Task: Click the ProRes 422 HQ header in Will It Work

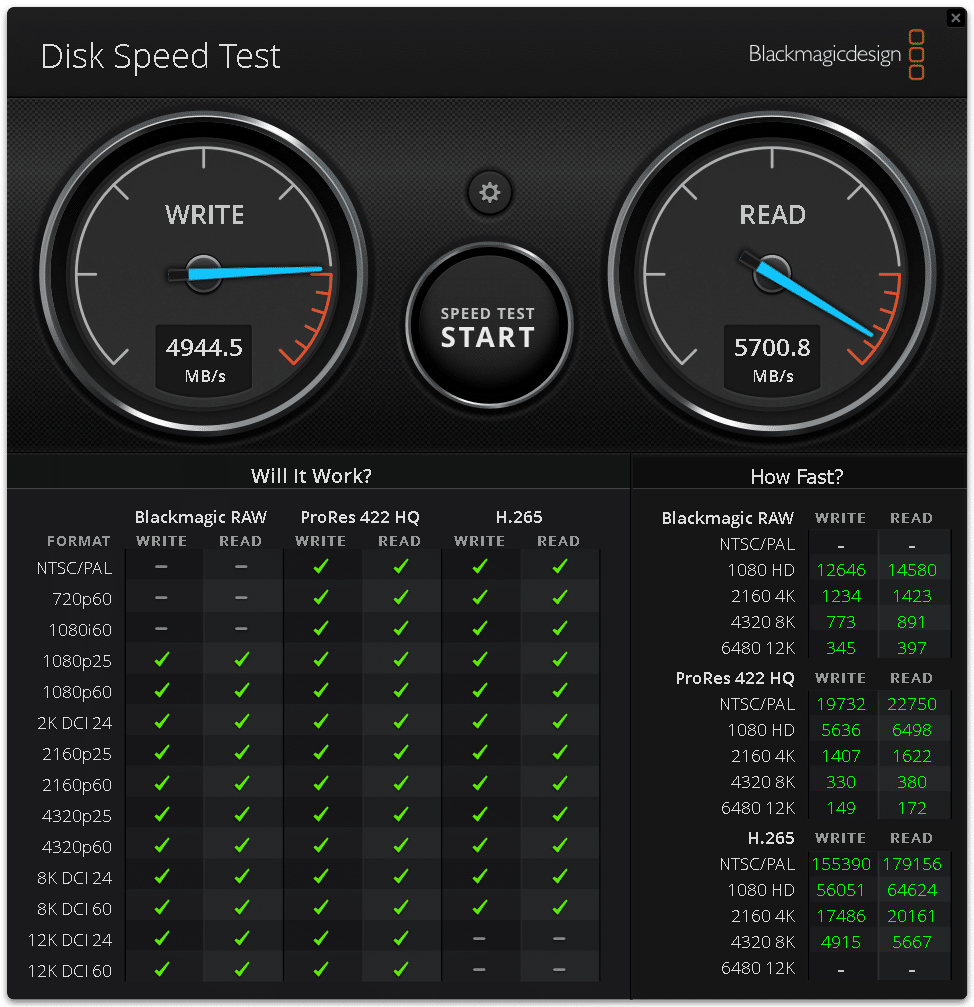Action: click(360, 517)
